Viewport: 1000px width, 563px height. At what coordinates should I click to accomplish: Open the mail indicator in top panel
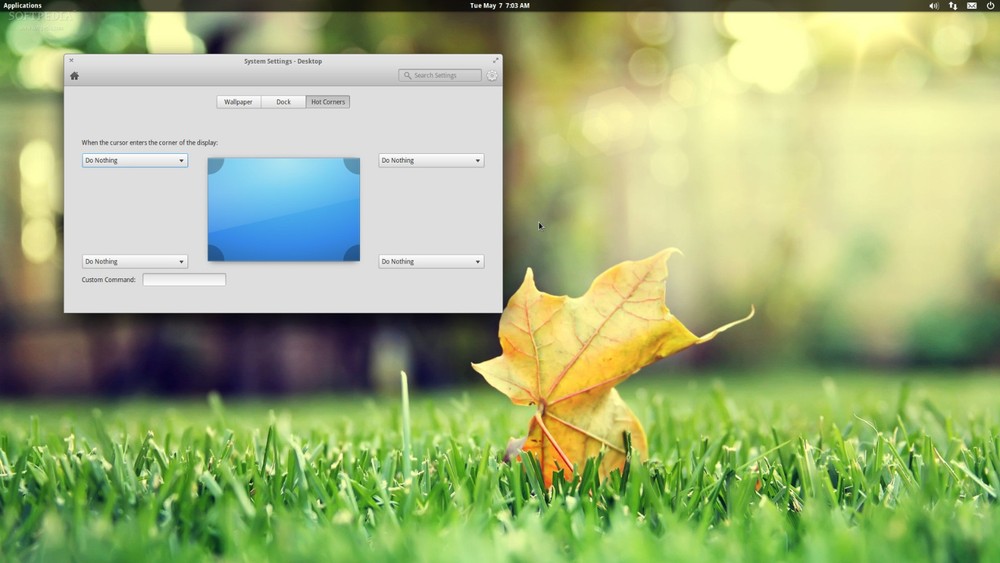coord(971,6)
